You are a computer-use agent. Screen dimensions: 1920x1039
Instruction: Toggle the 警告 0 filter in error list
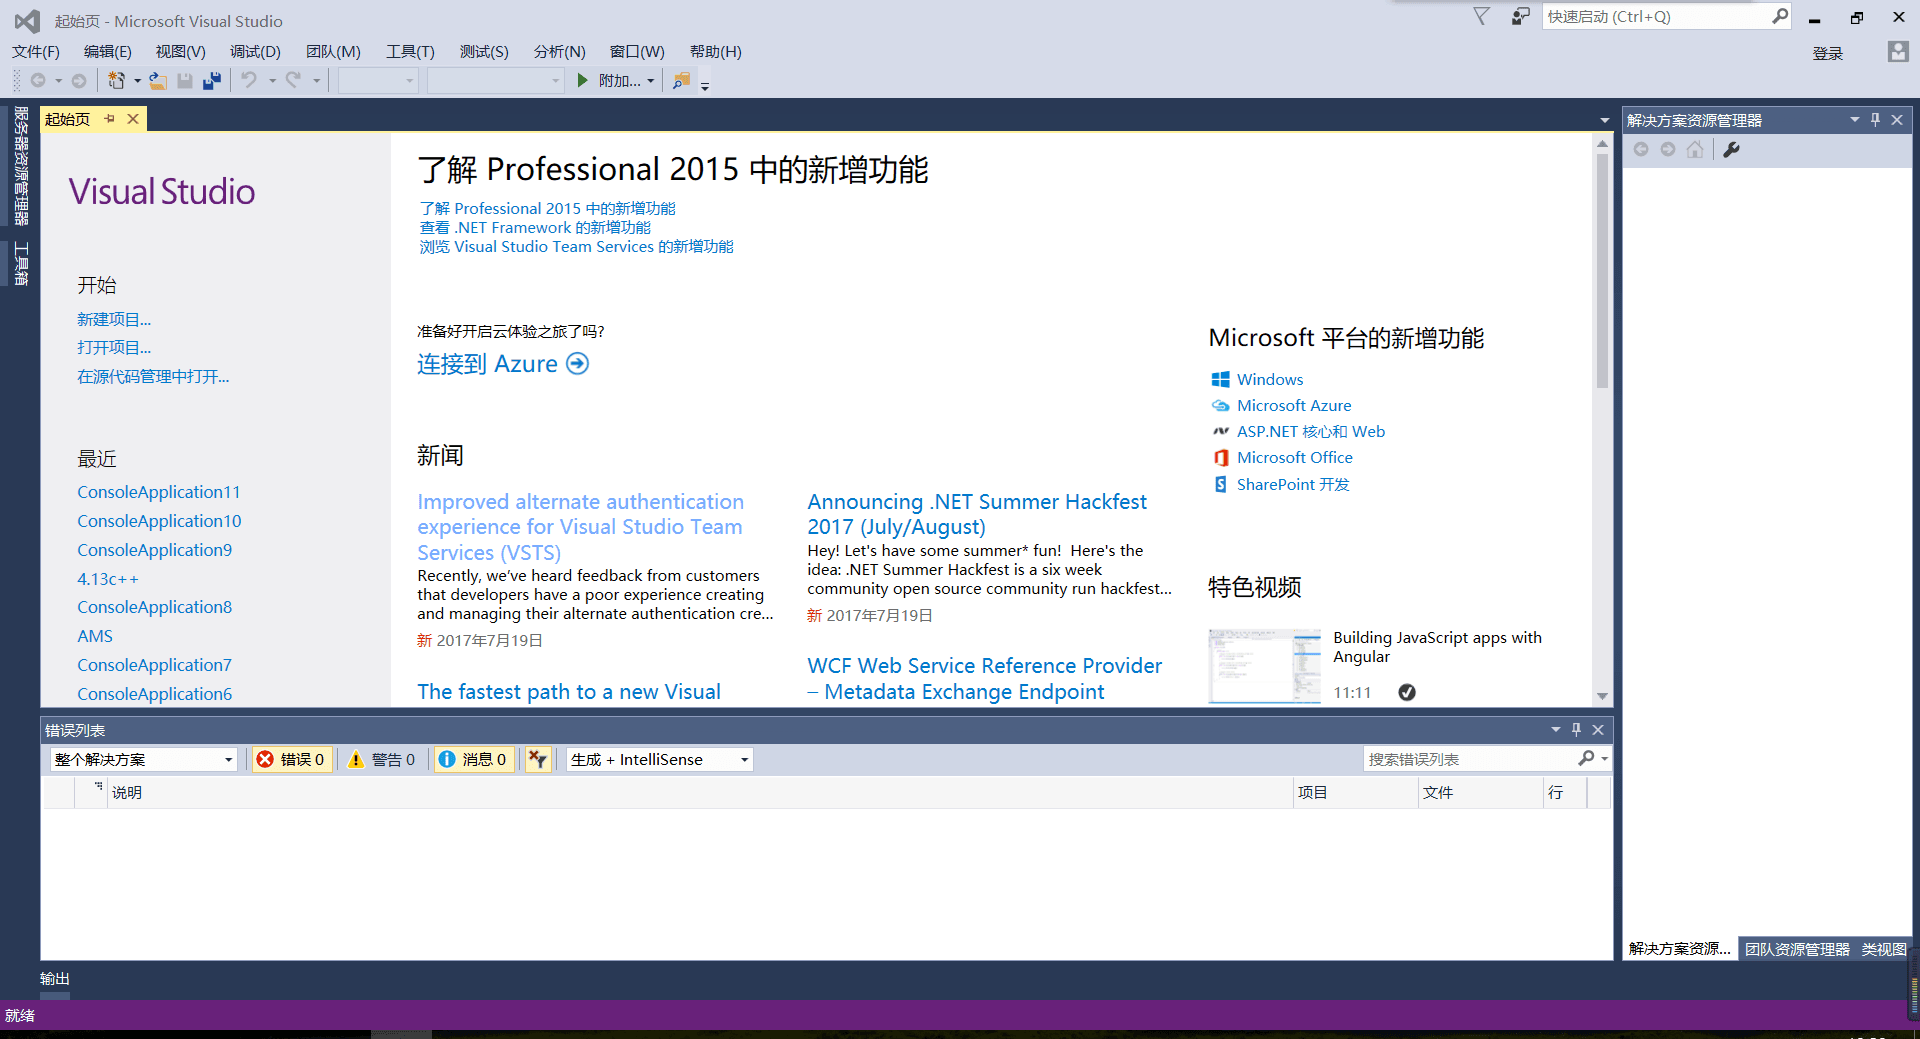tap(383, 759)
